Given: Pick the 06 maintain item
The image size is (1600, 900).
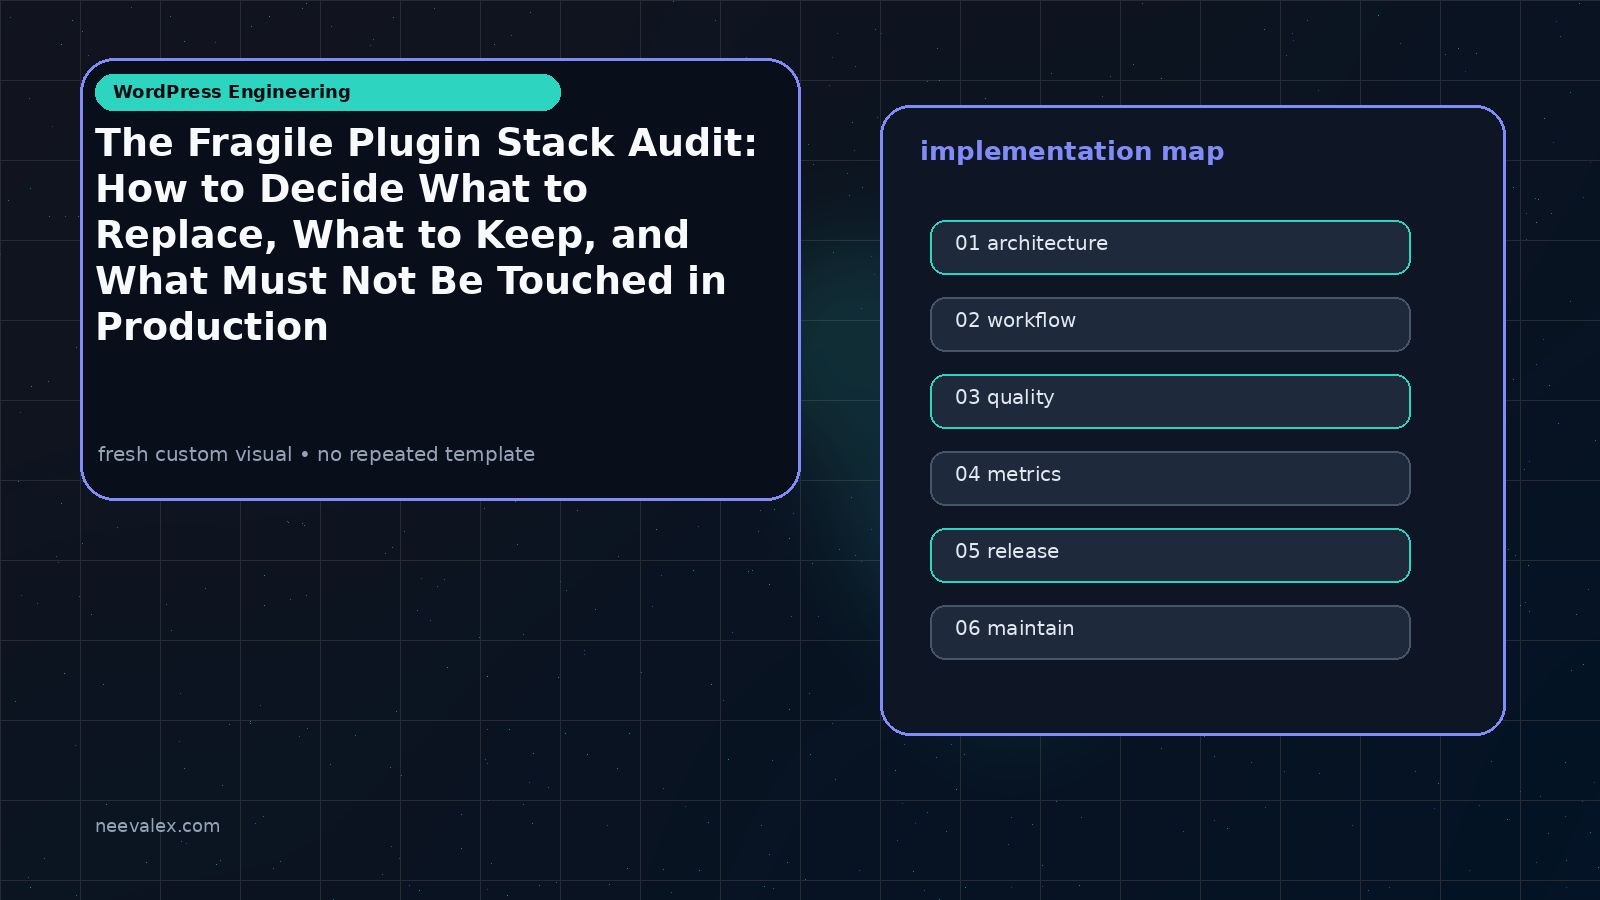Looking at the screenshot, I should tap(1170, 632).
